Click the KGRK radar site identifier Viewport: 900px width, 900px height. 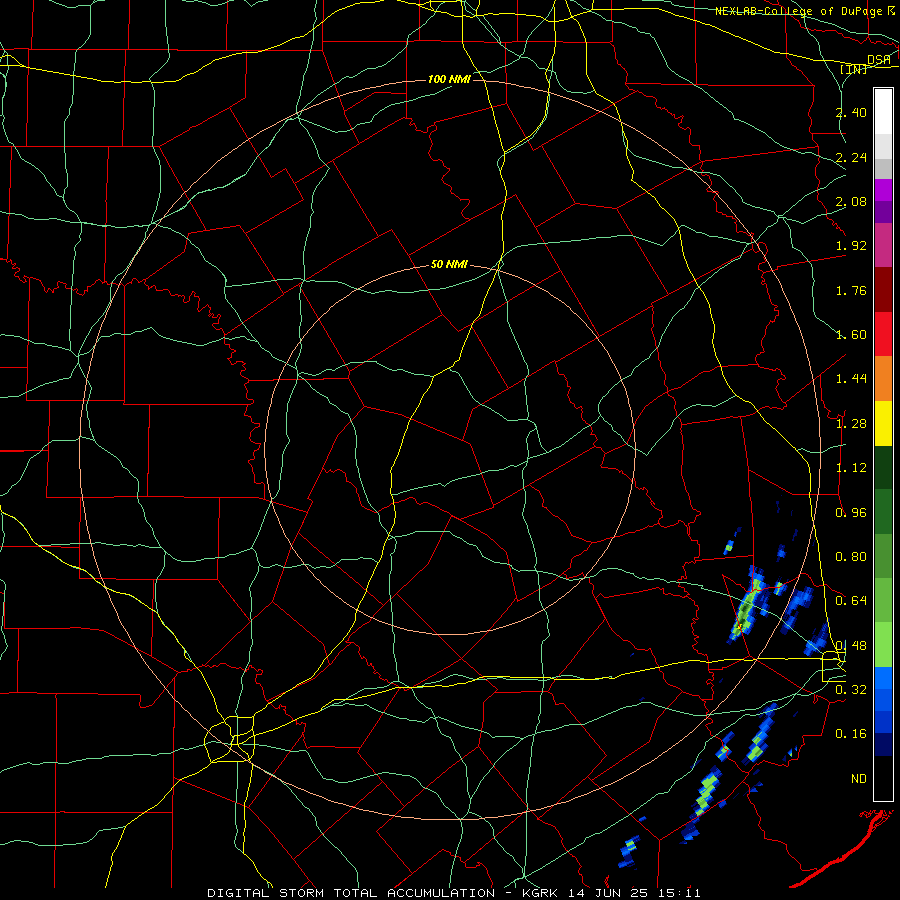(542, 893)
